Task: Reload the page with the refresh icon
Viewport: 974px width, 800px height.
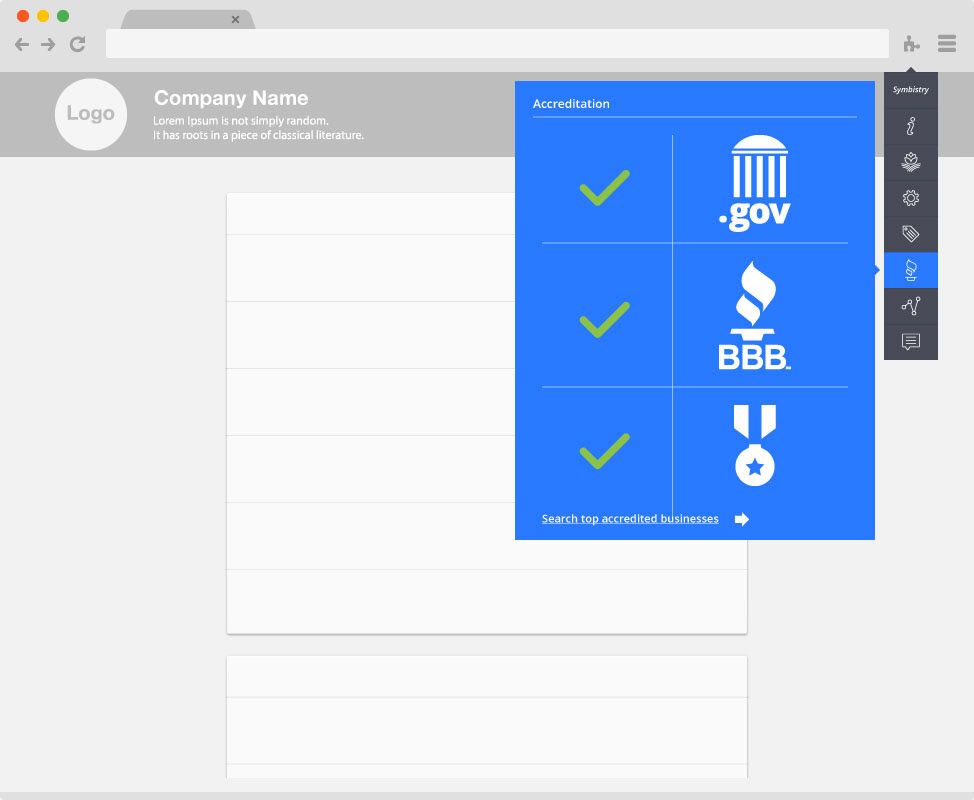Action: click(77, 44)
